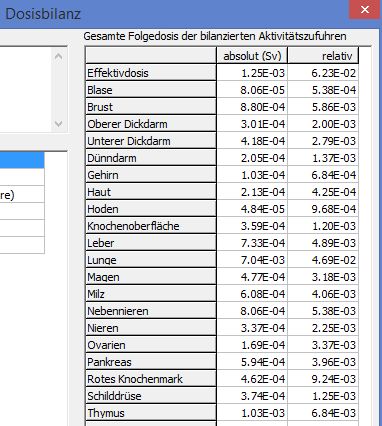
Task: Click relative value 4.06E-03 for Milz
Action: click(x=323, y=294)
